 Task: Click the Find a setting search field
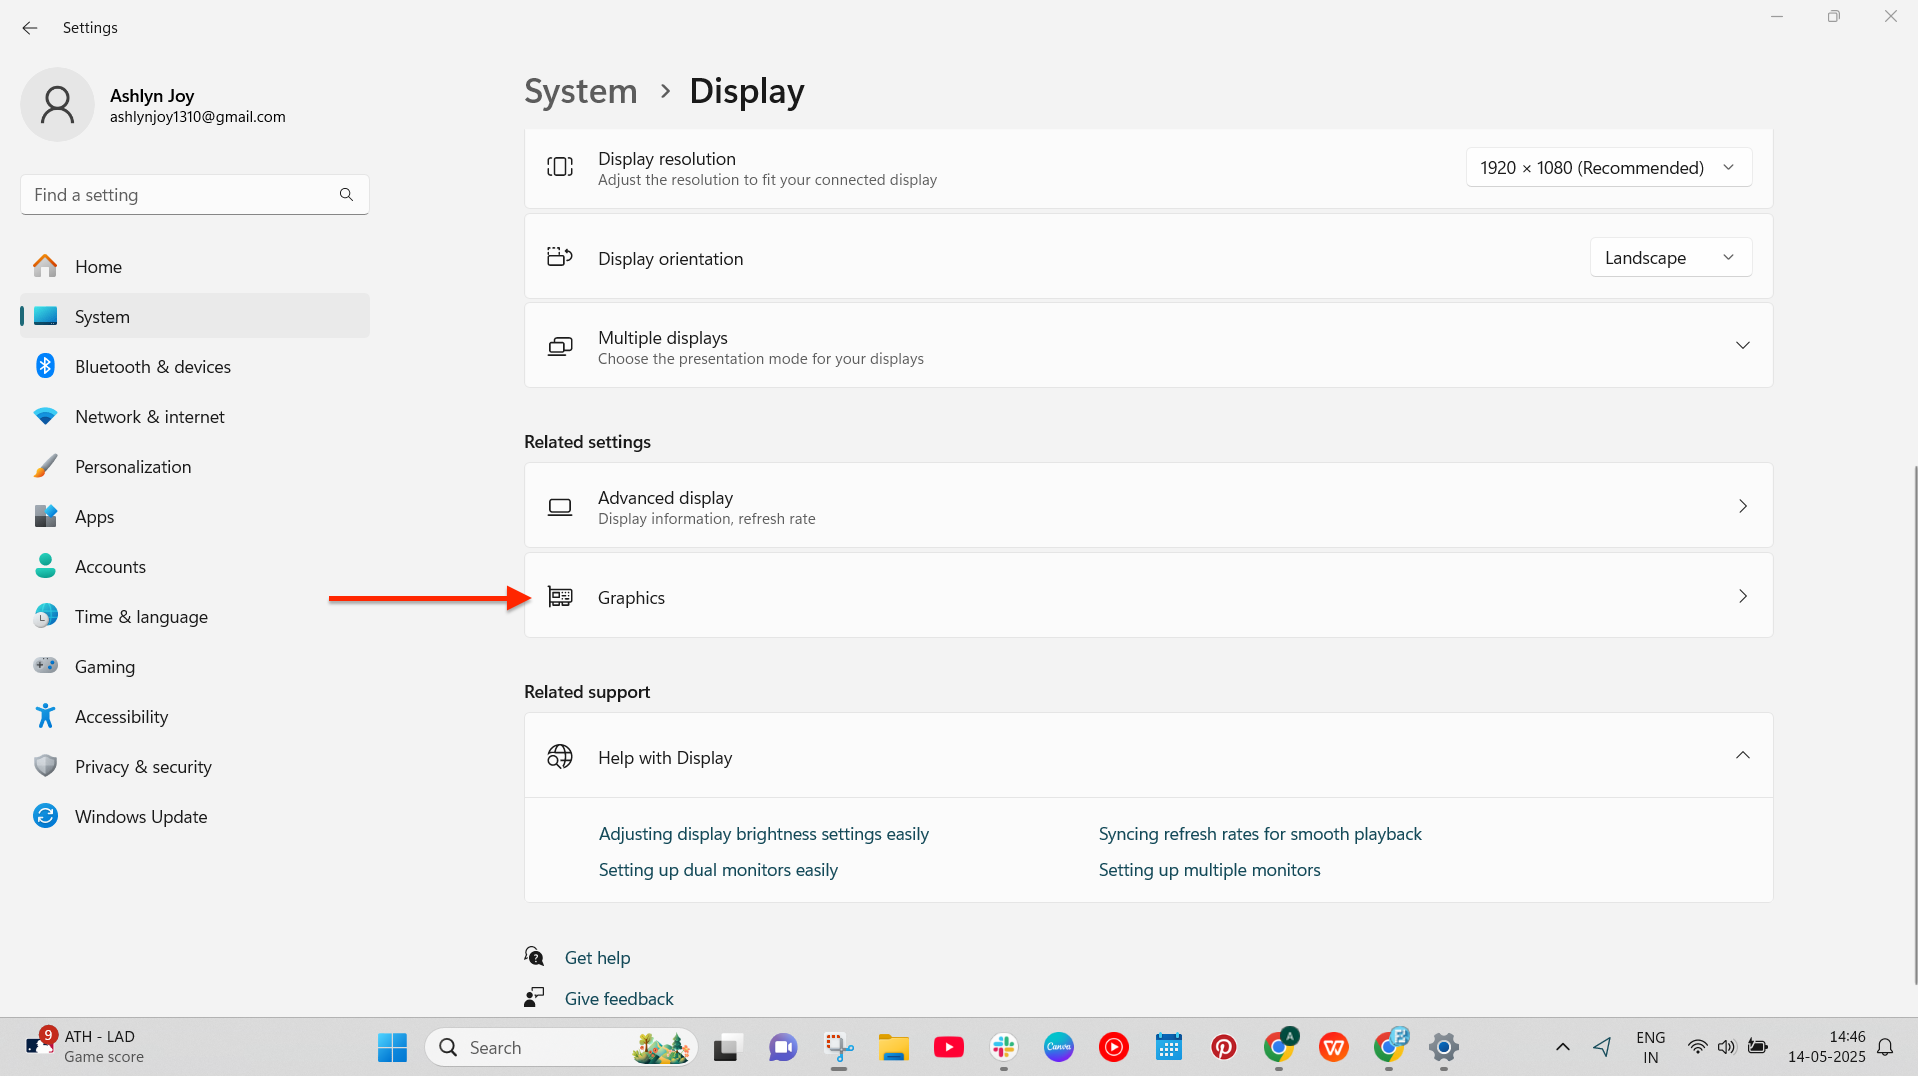(180, 195)
